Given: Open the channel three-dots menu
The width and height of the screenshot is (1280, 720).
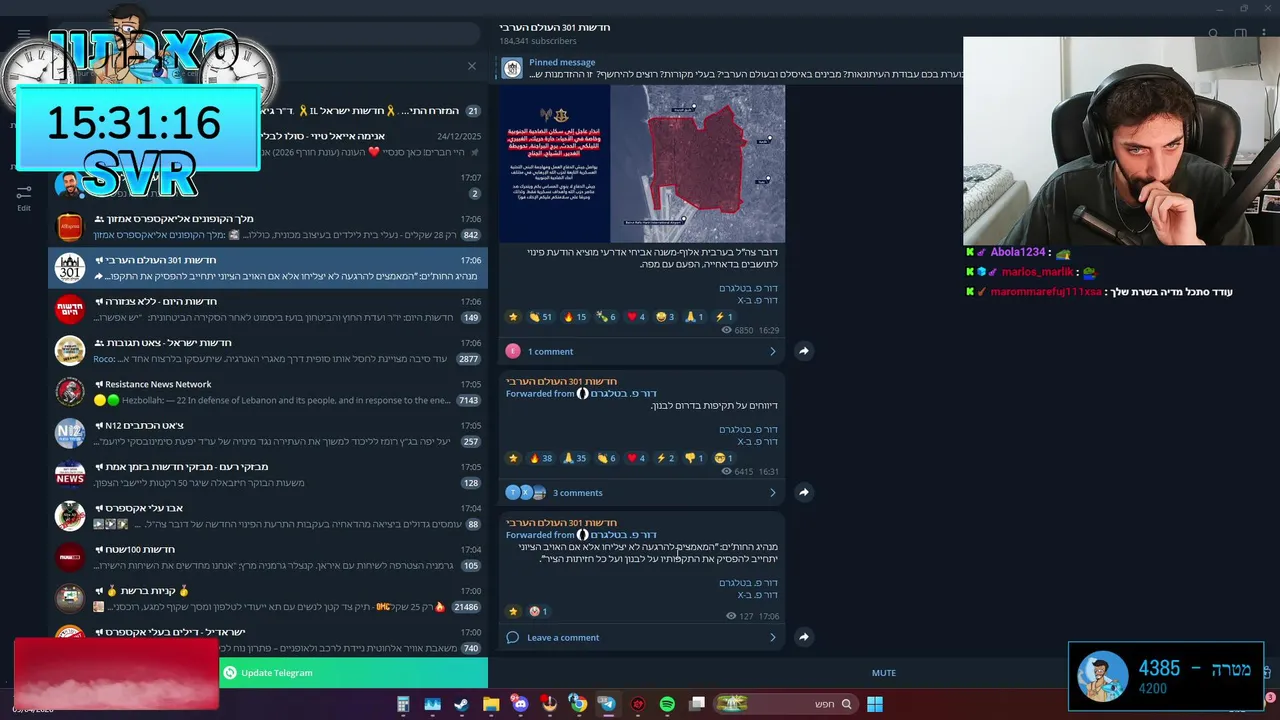Looking at the screenshot, I should click(x=1265, y=34).
